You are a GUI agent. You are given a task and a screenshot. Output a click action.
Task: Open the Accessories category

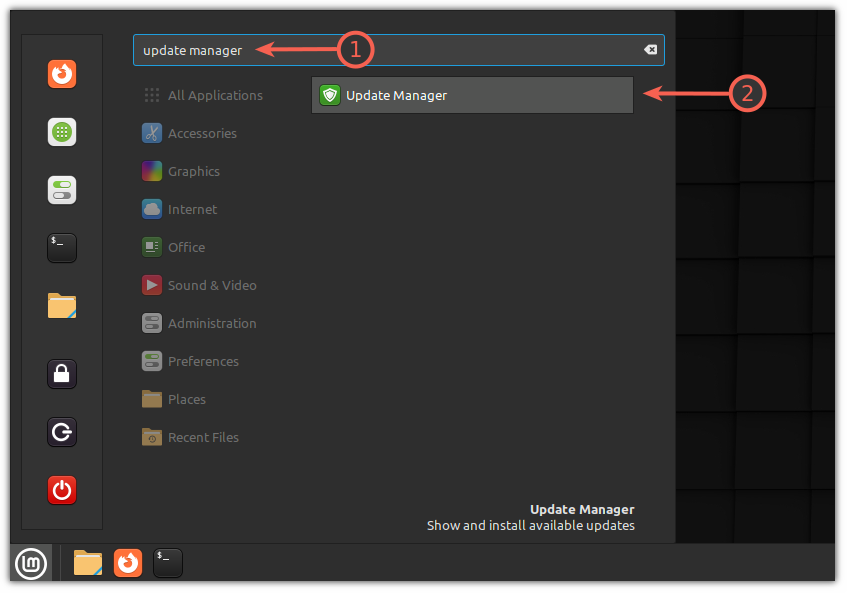tap(190, 133)
